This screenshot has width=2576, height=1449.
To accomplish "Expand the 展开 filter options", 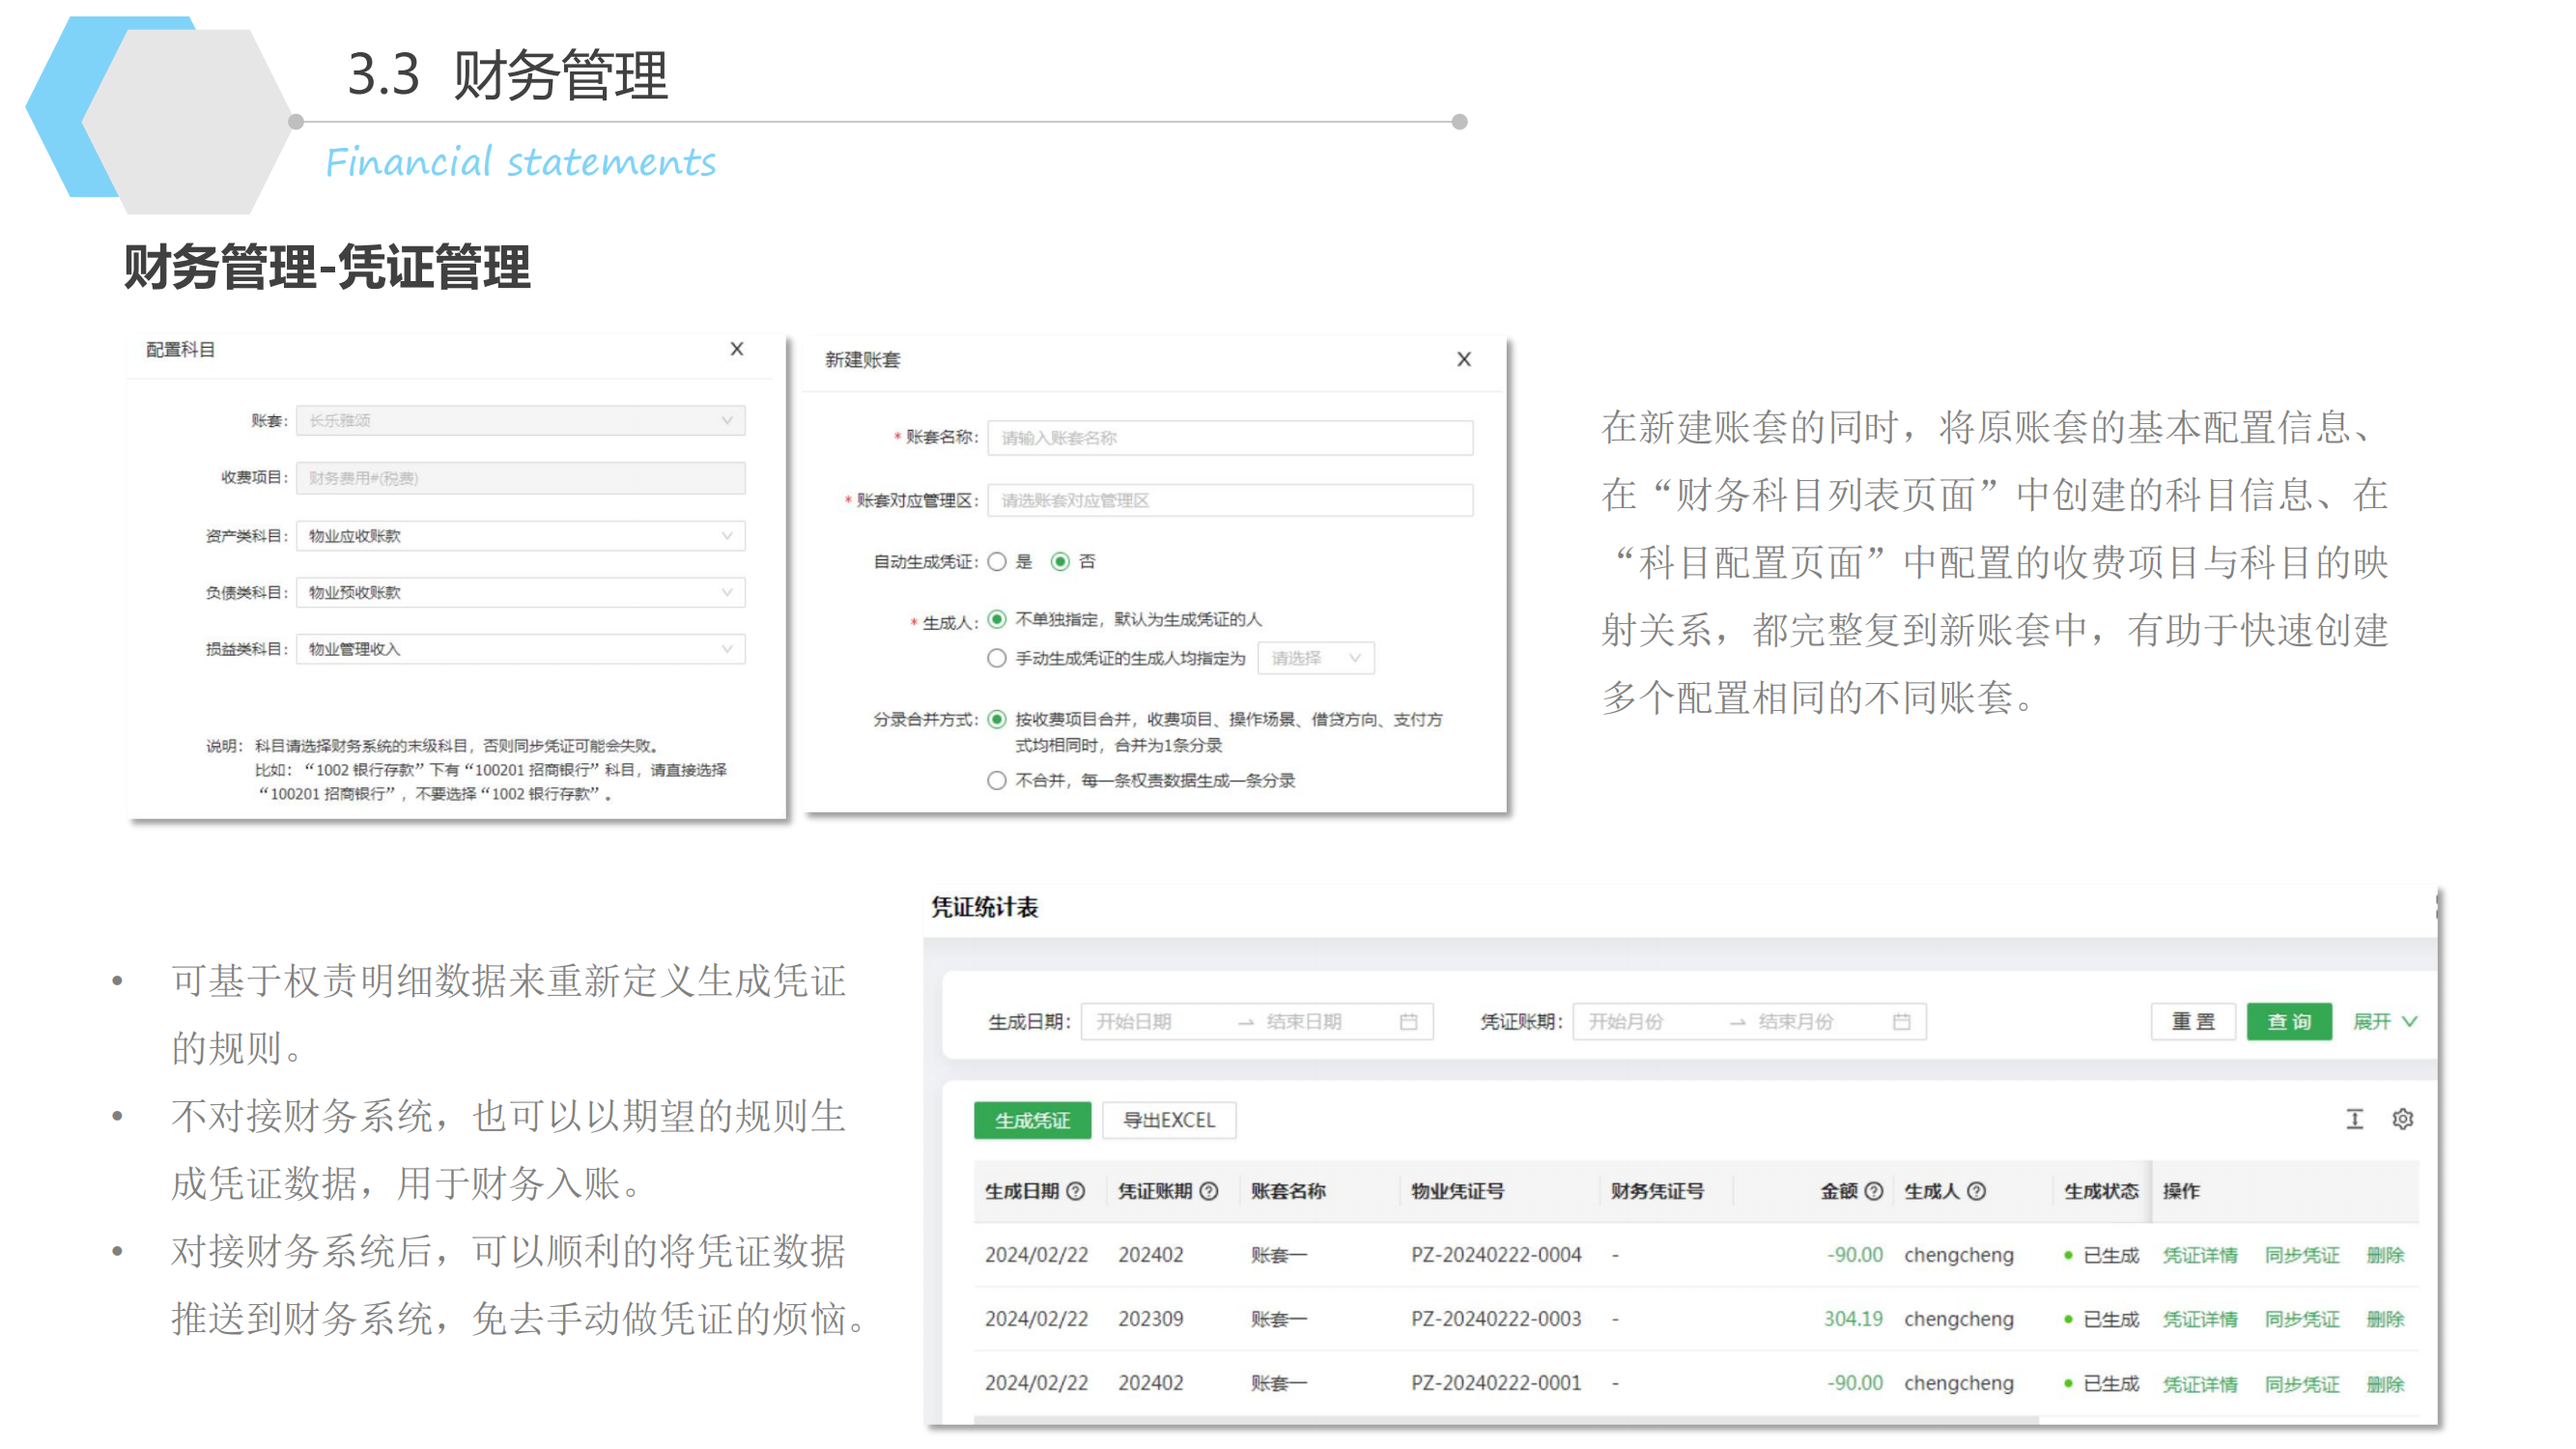I will tap(2384, 1021).
